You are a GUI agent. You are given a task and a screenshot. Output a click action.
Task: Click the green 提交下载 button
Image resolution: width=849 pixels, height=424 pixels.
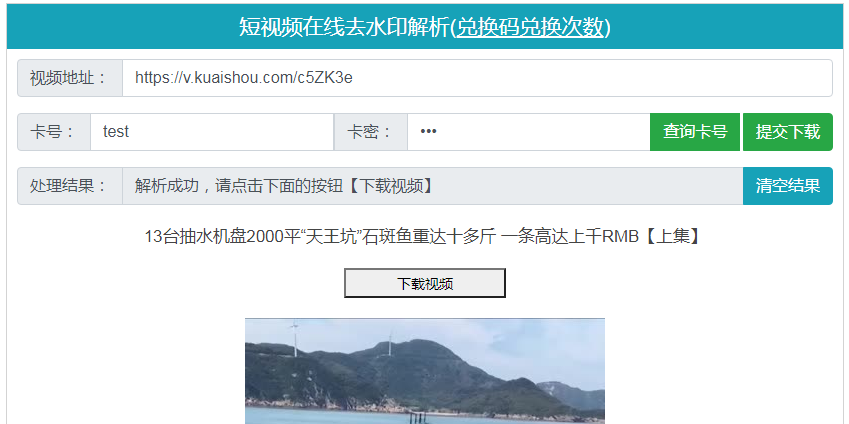pos(788,132)
